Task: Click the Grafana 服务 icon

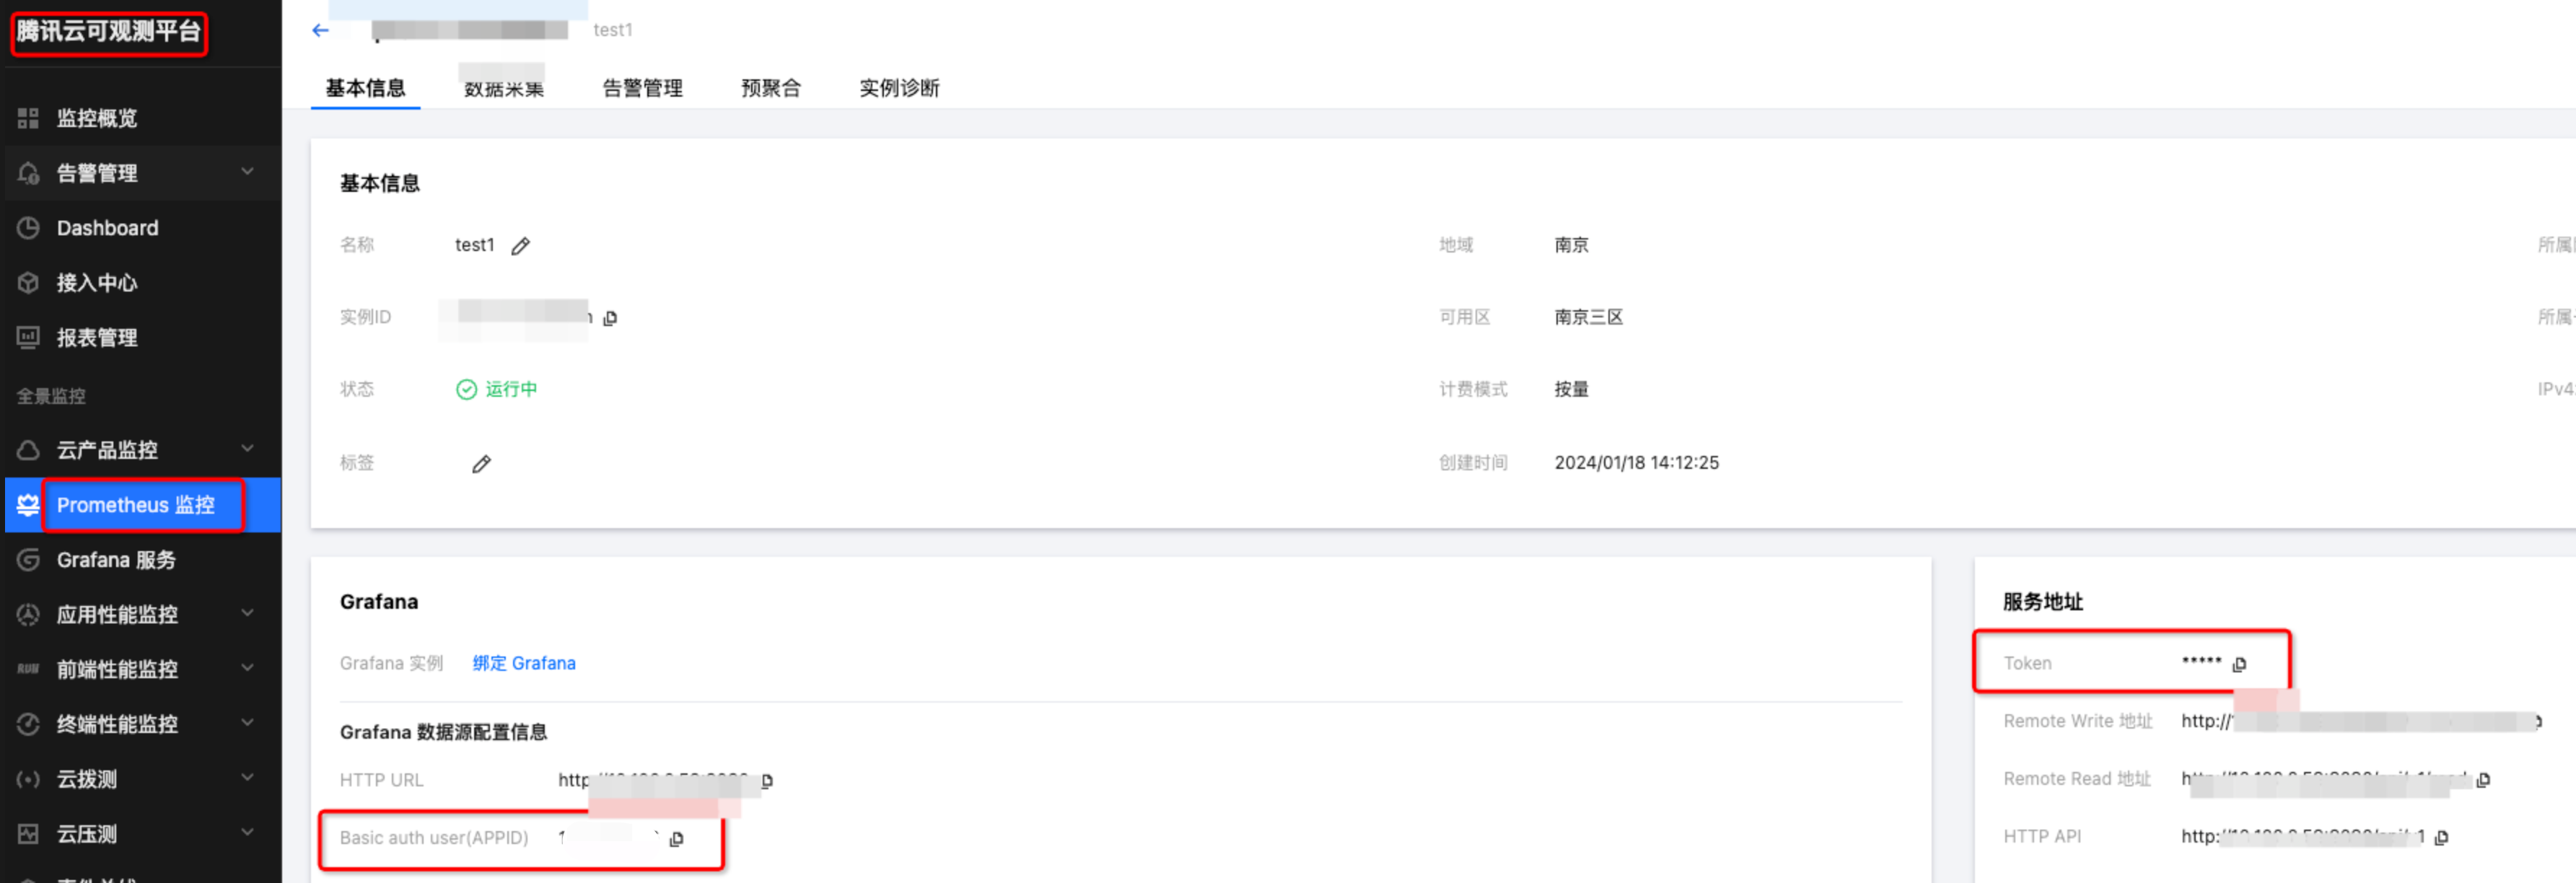Action: [28, 560]
